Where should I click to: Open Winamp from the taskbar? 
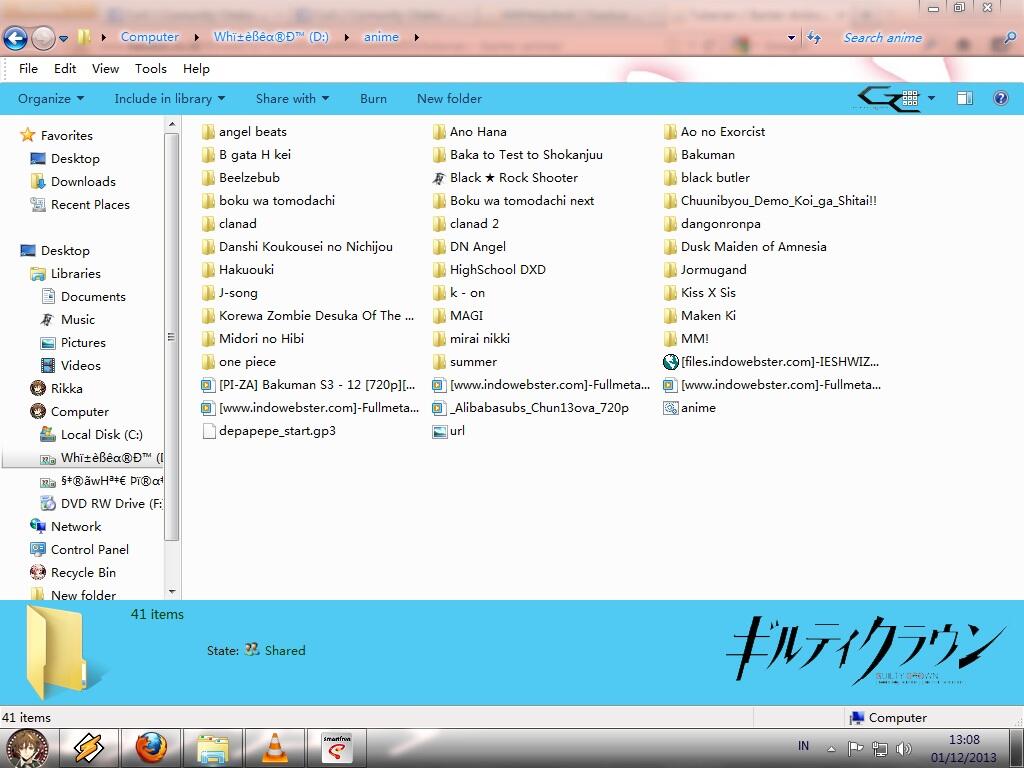(x=88, y=748)
